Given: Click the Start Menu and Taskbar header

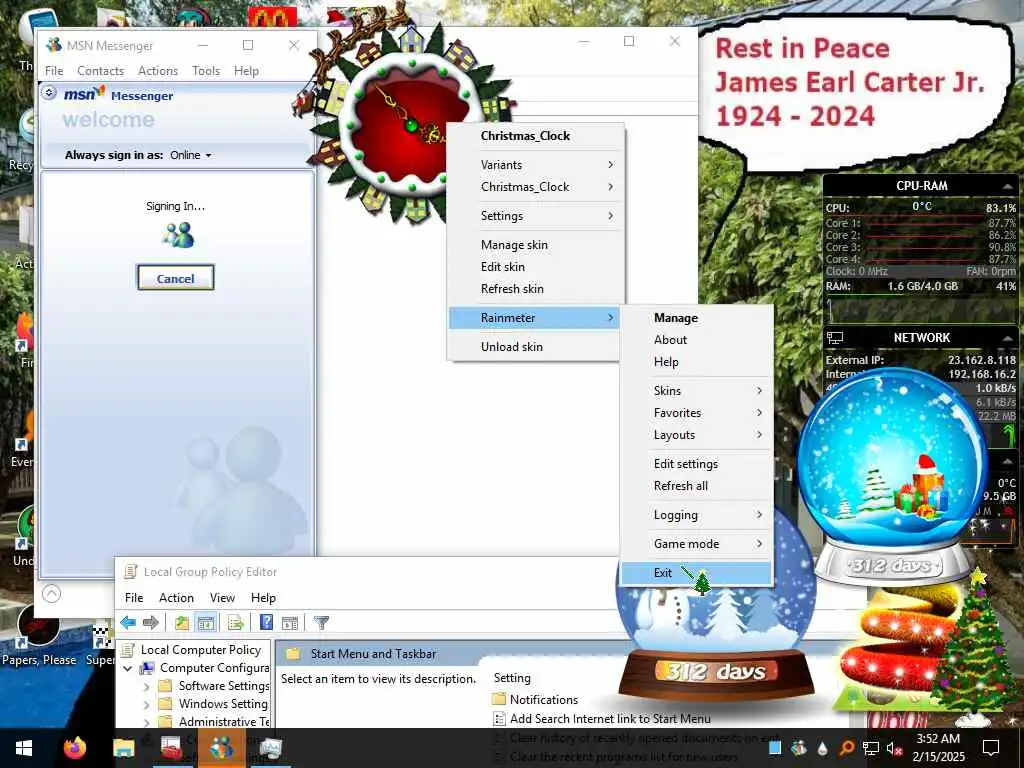Looking at the screenshot, I should coord(373,654).
